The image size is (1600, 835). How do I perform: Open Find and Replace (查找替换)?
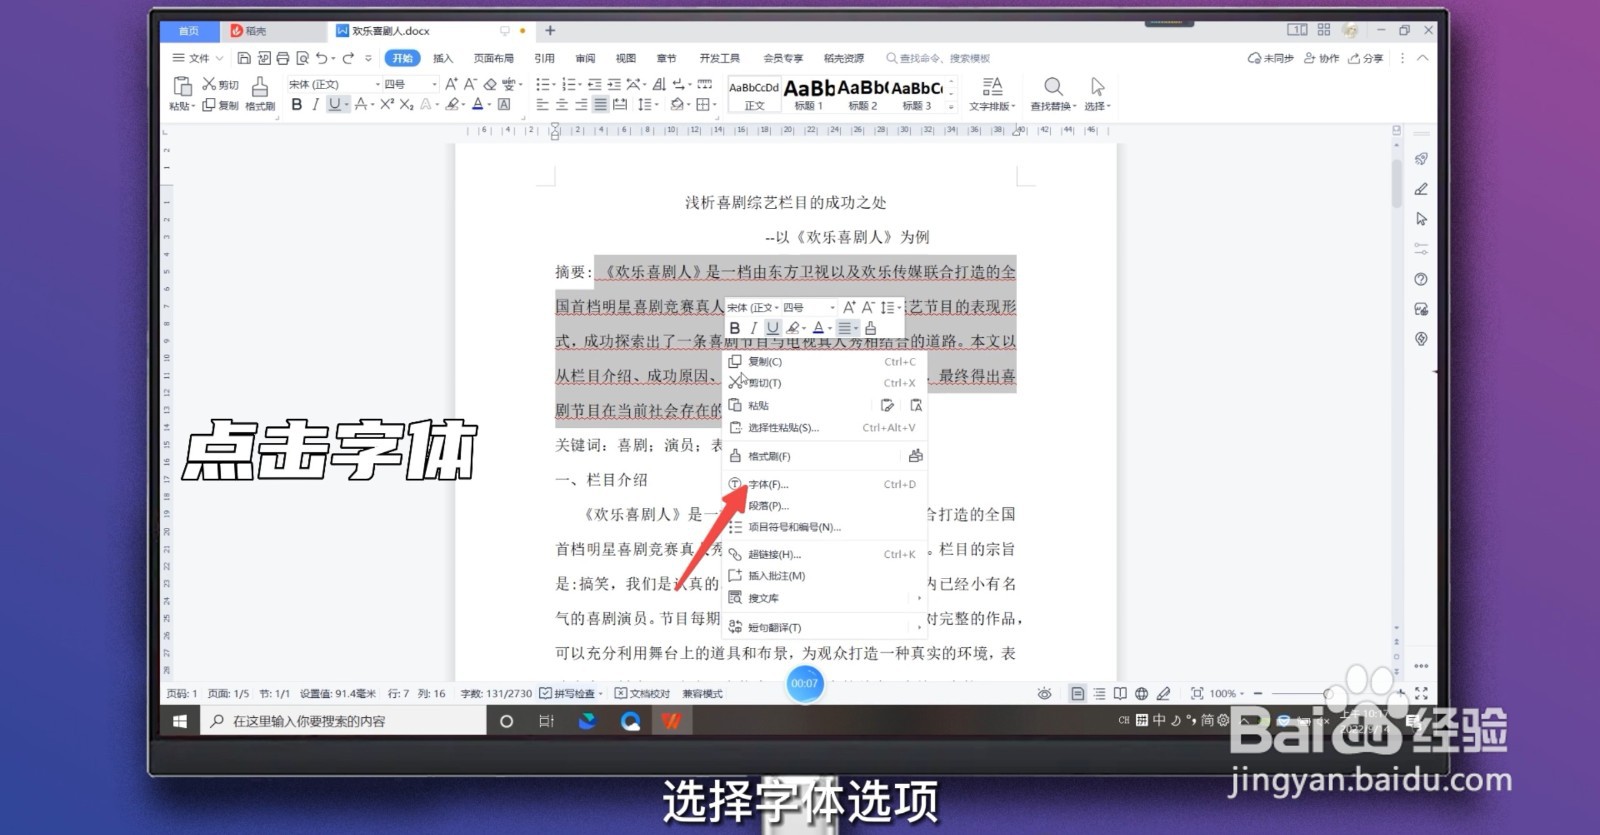[1054, 93]
